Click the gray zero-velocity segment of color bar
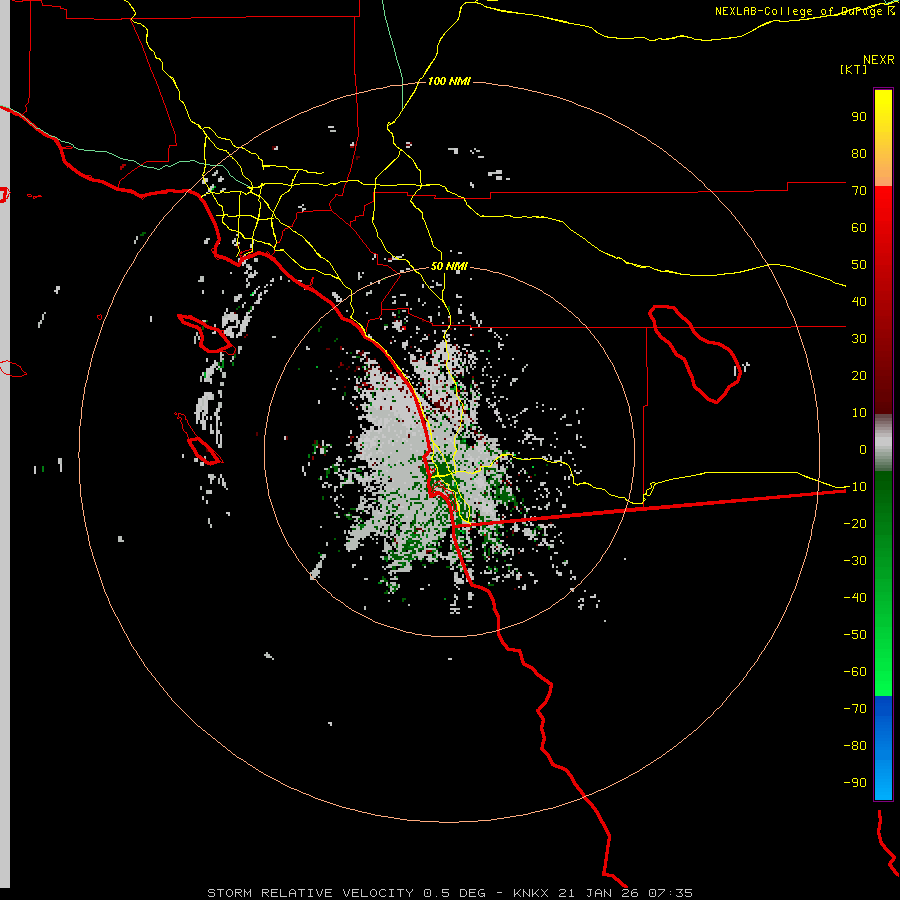 tap(883, 443)
